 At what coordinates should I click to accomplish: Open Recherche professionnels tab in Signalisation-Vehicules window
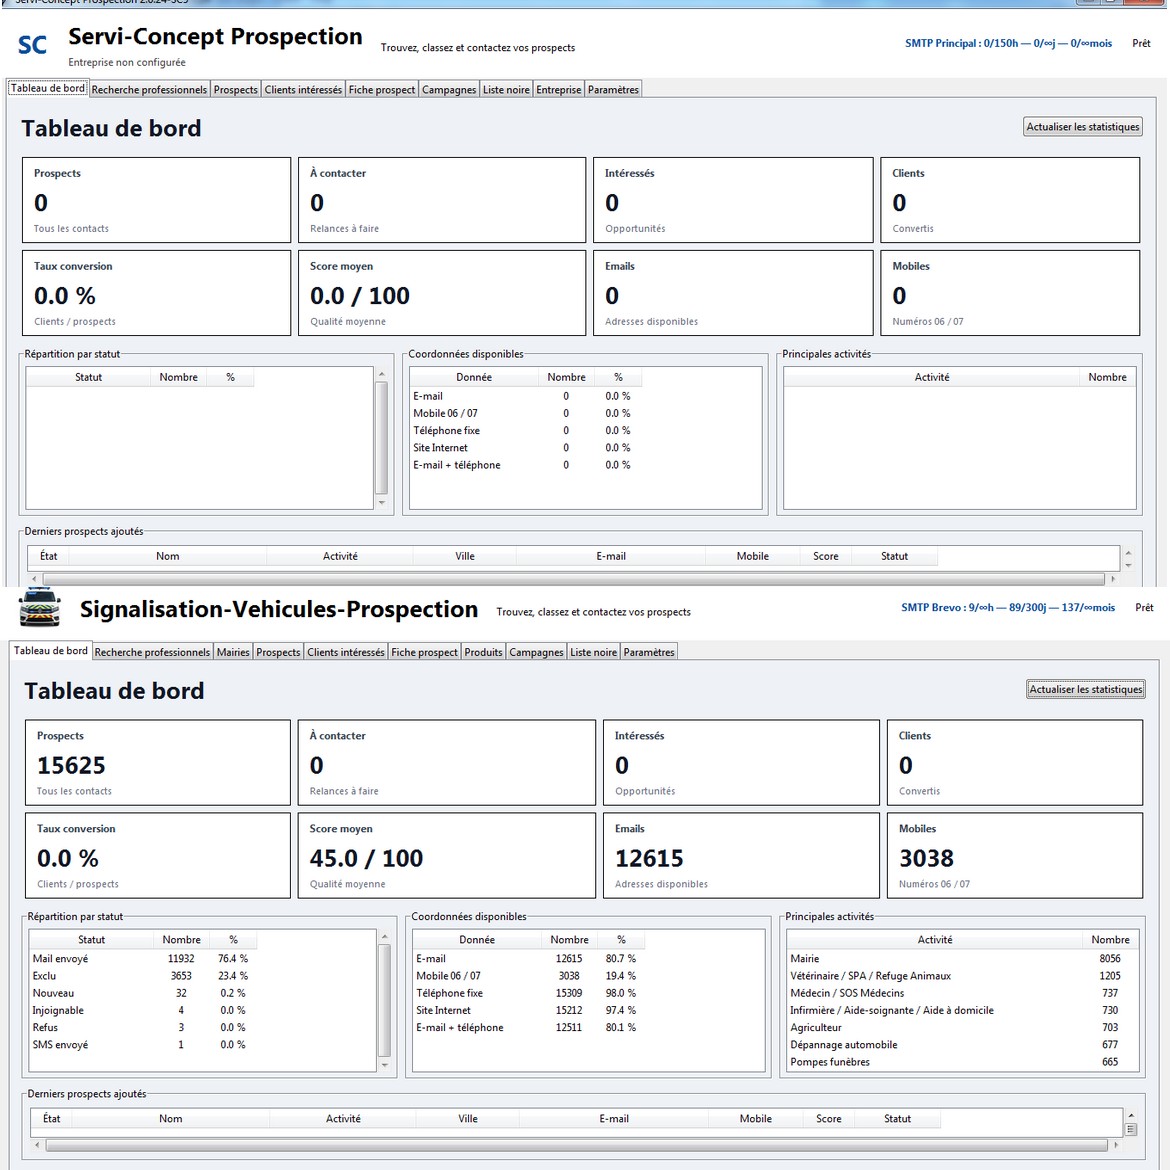click(152, 652)
